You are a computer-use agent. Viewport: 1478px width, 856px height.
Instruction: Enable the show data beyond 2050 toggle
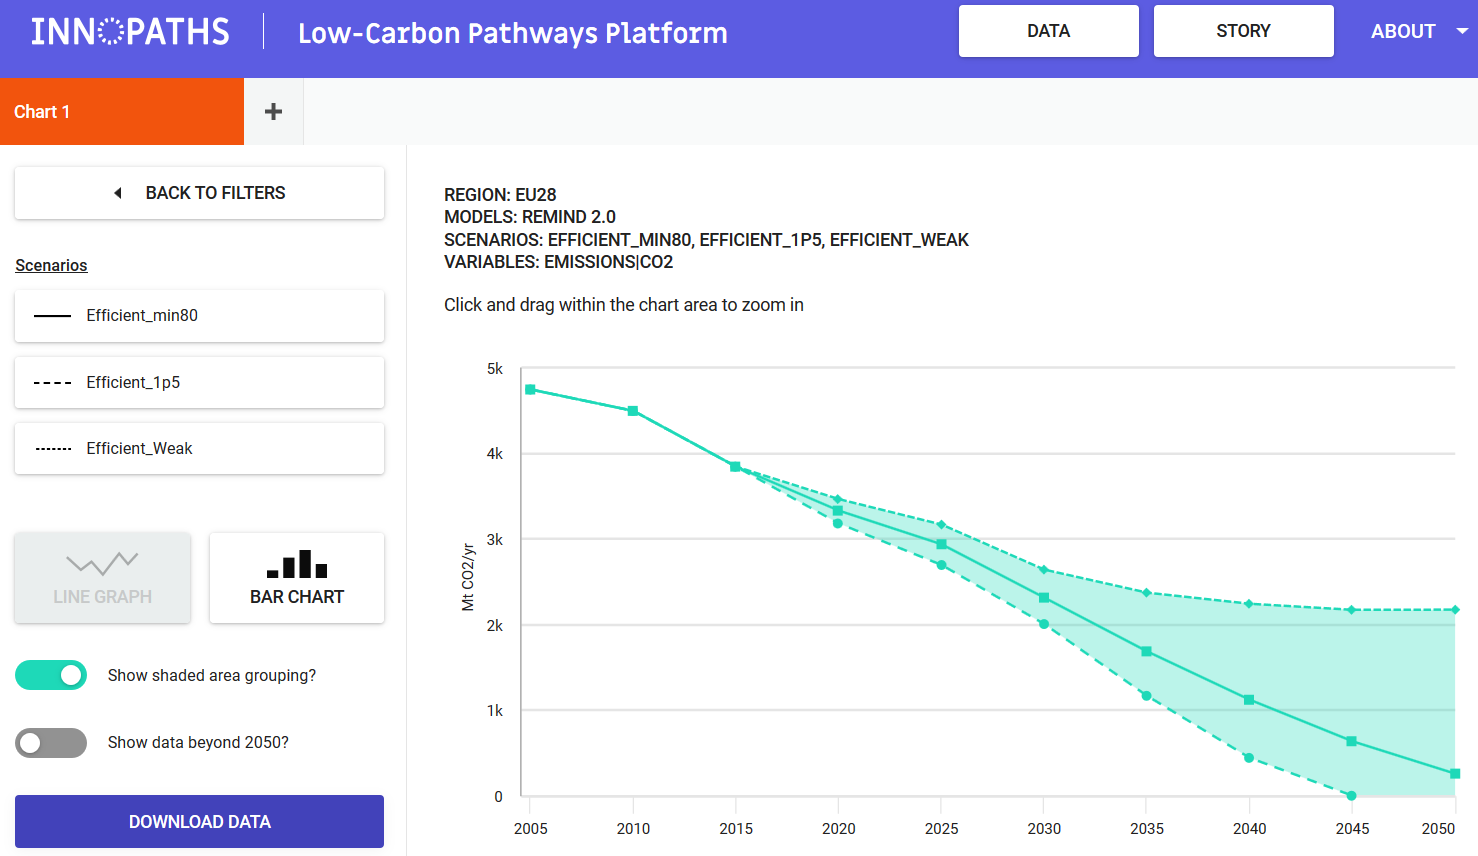[x=51, y=743]
